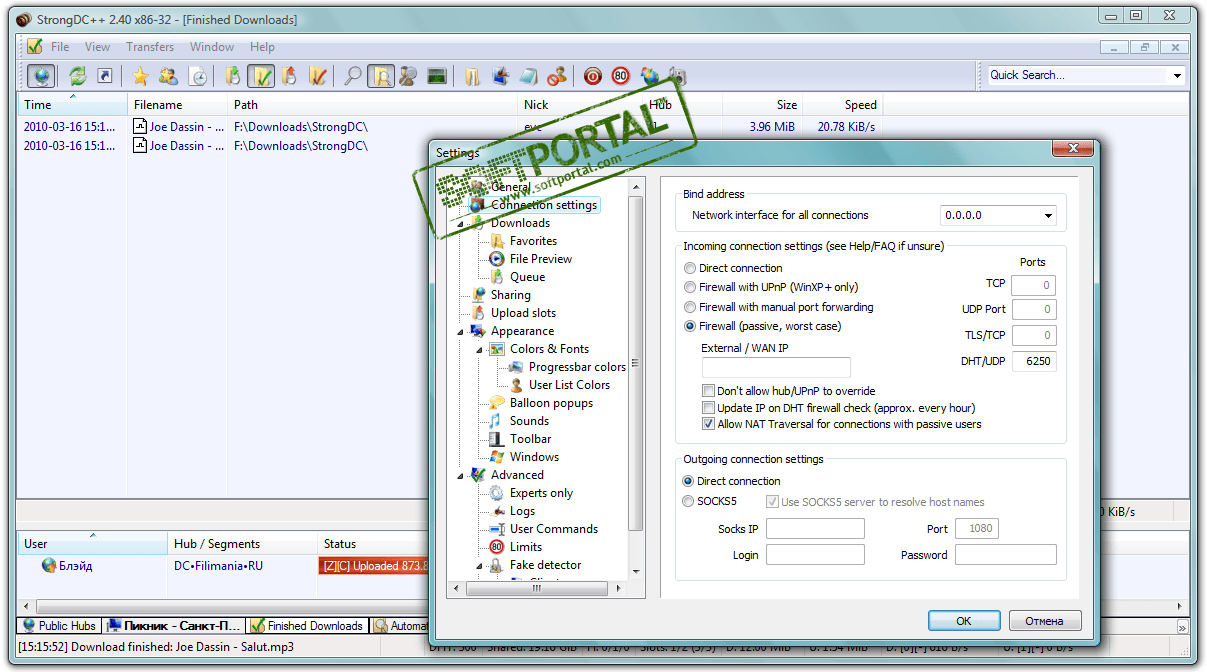
Task: Click the Follow redirect shortcut-arrow toolbar icon
Action: tap(104, 75)
